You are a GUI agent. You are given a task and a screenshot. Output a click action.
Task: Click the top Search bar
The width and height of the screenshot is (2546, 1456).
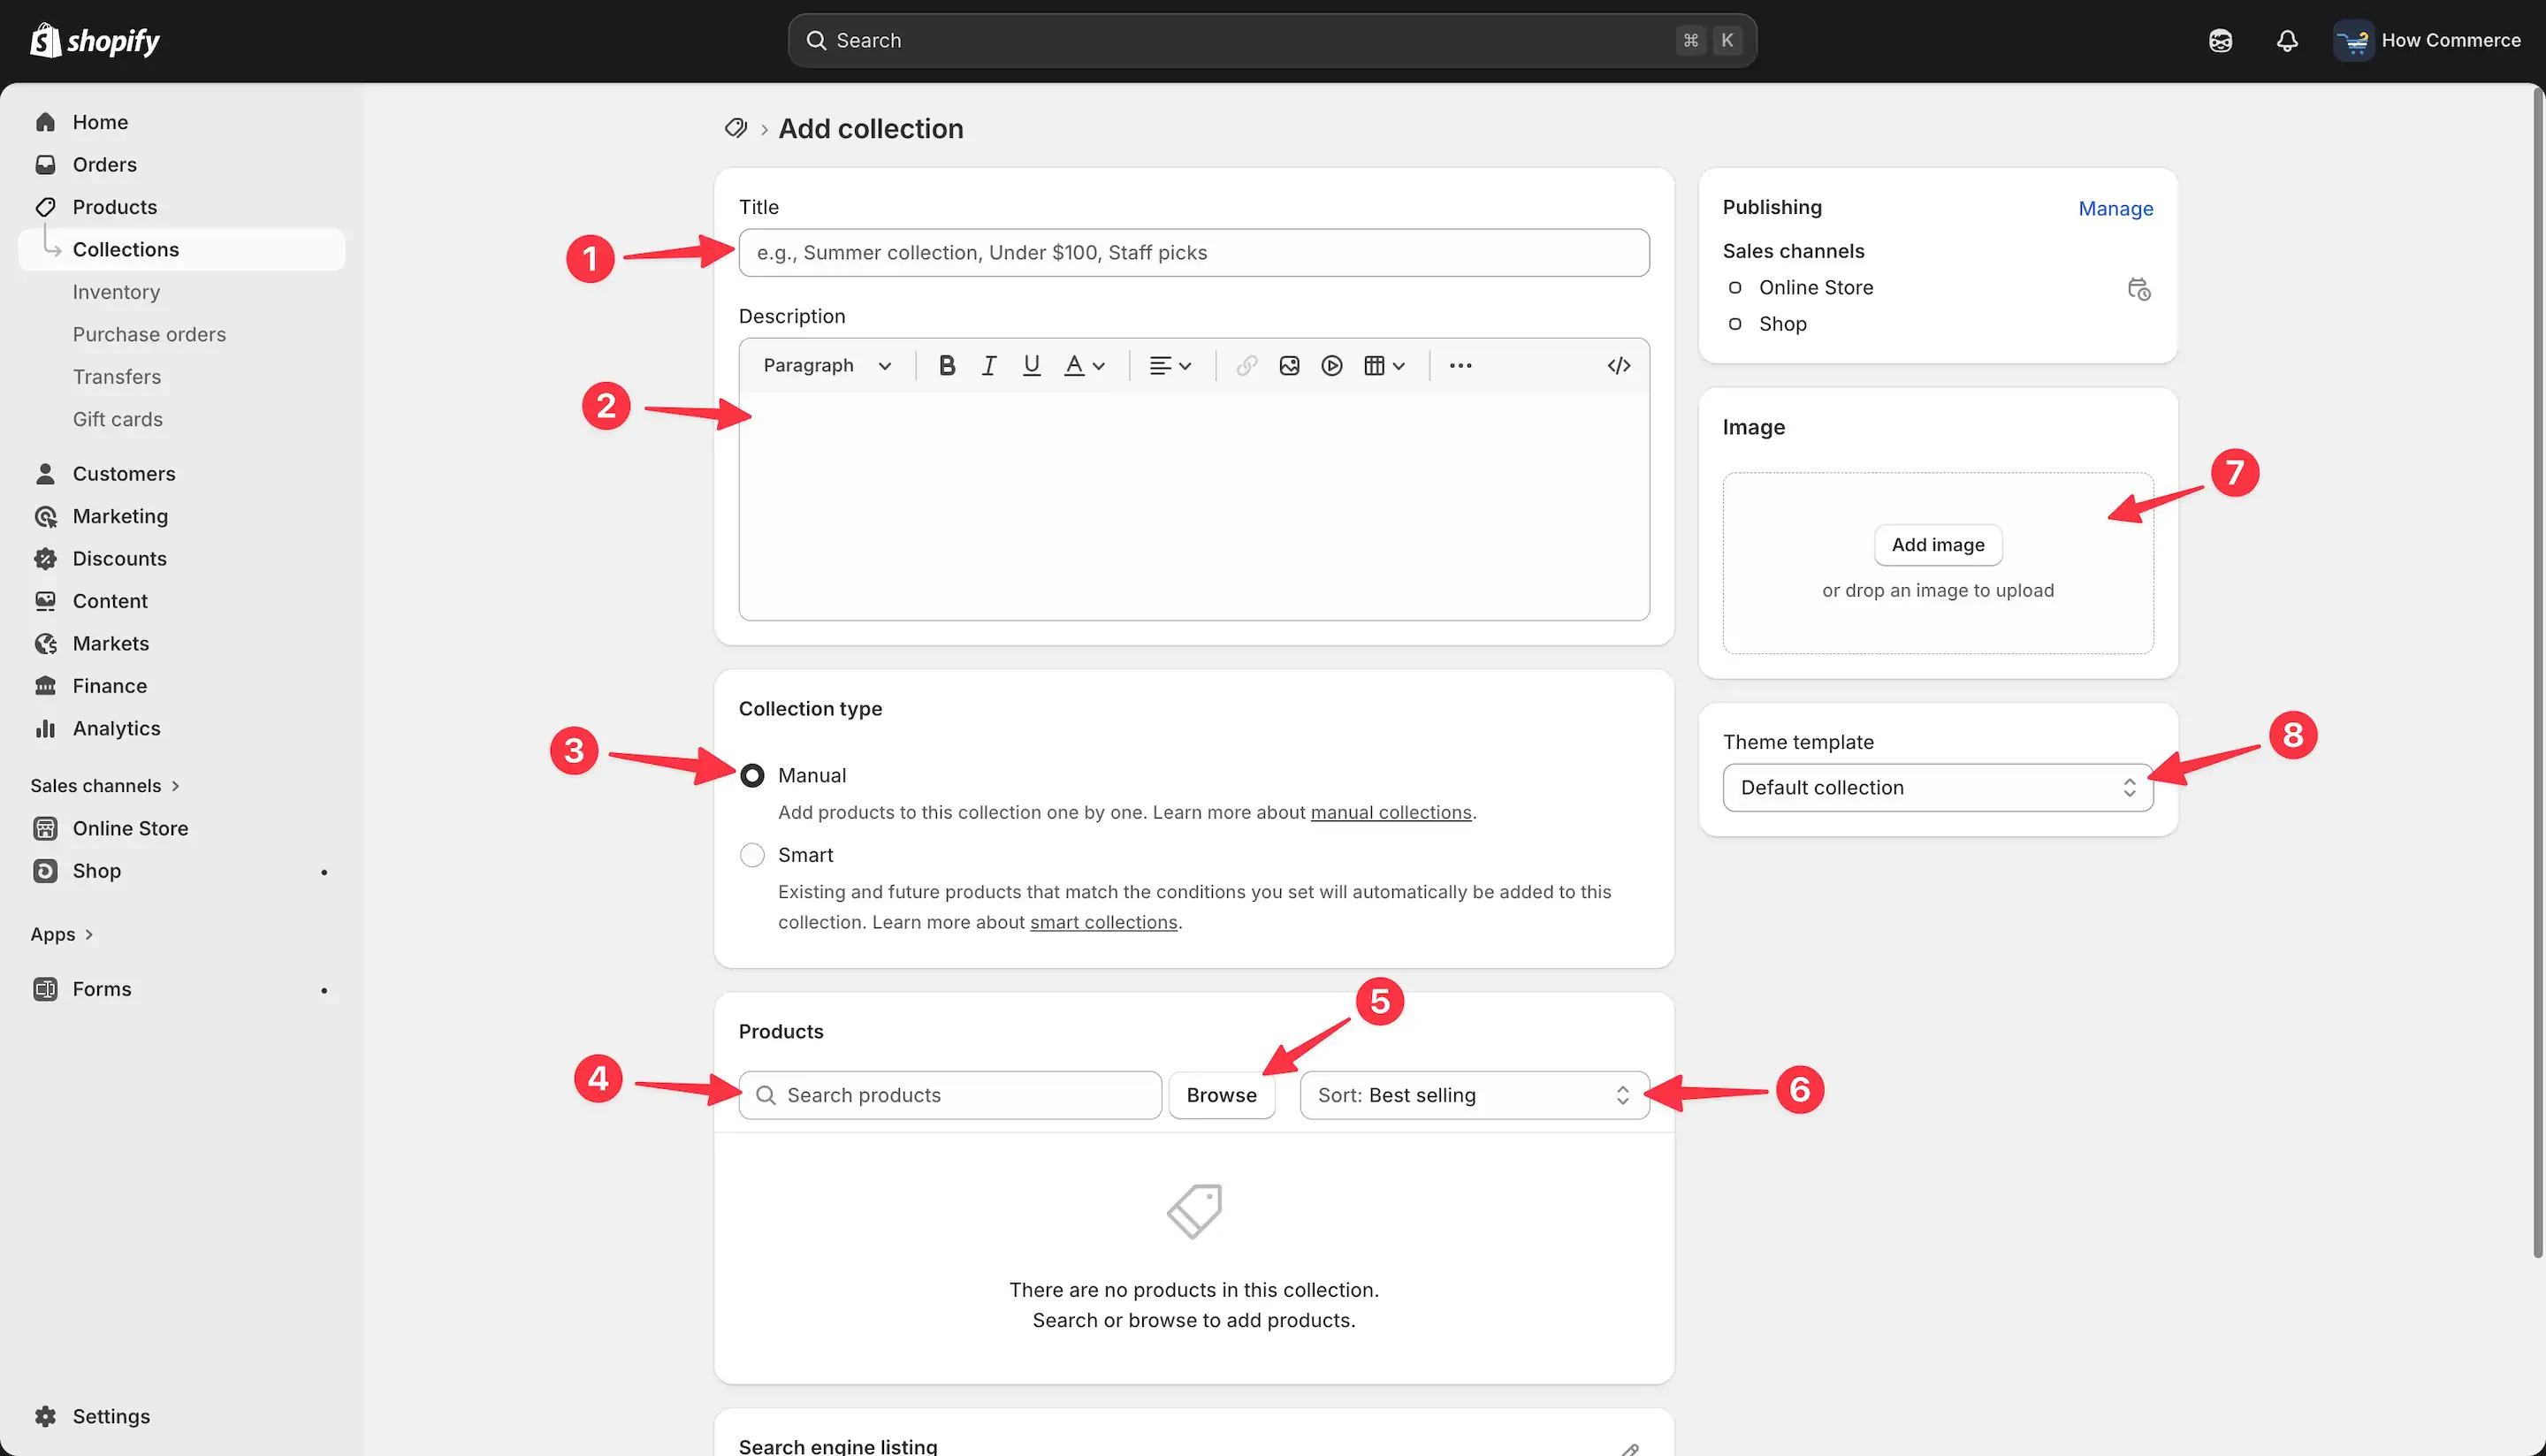tap(1272, 40)
